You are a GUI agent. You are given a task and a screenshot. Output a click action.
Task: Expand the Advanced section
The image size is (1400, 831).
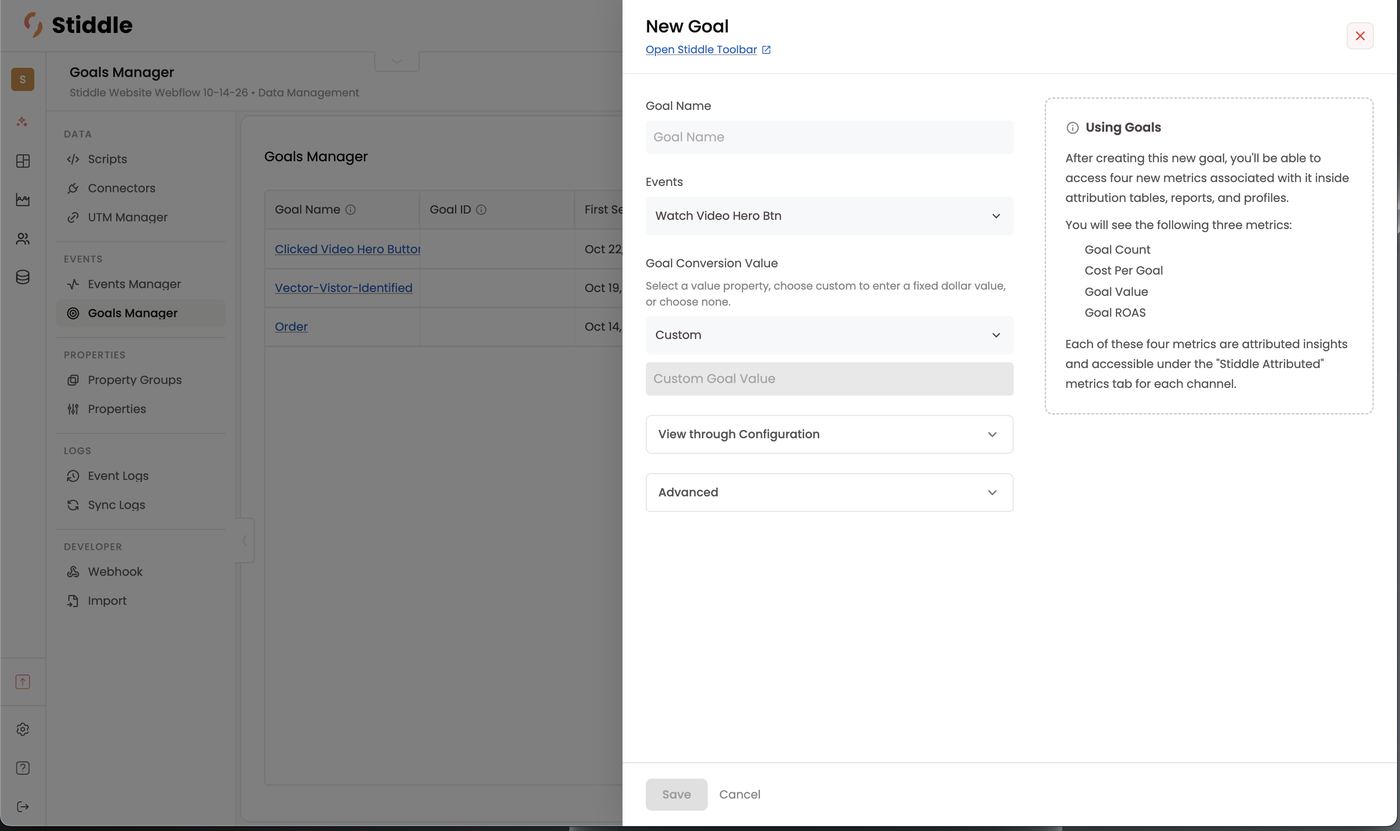pos(829,492)
